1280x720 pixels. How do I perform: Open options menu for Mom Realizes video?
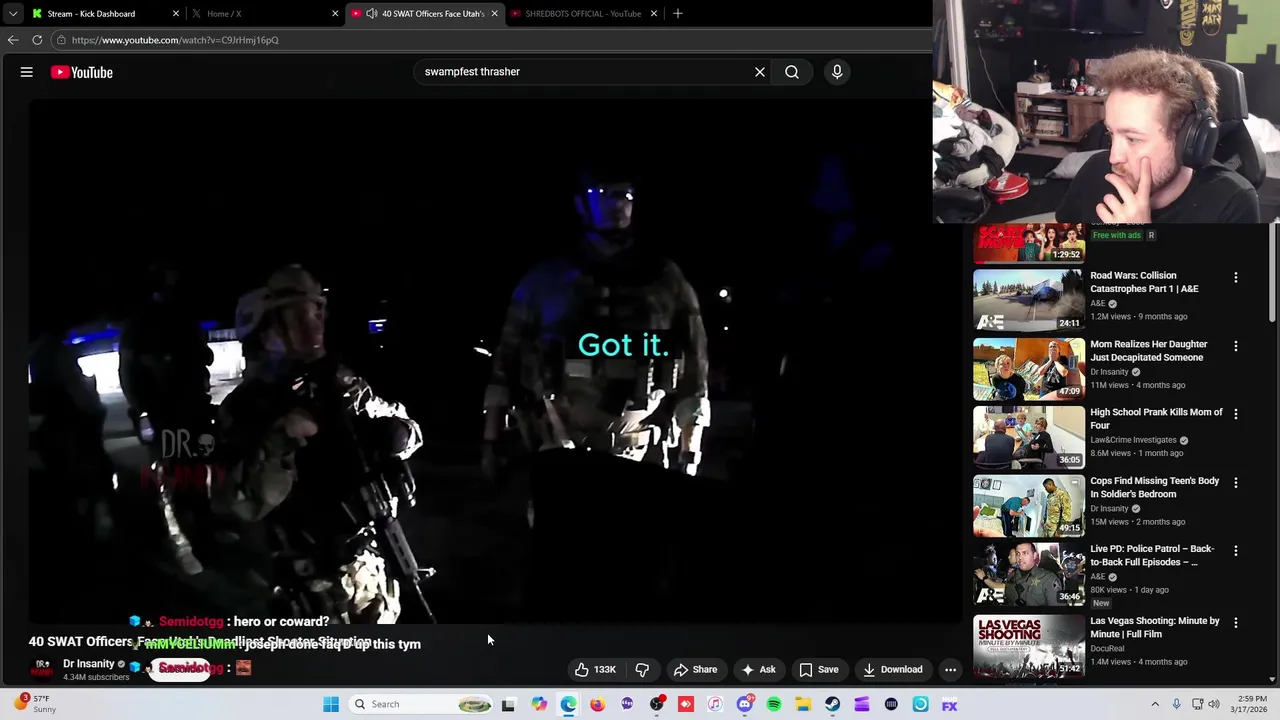point(1236,346)
